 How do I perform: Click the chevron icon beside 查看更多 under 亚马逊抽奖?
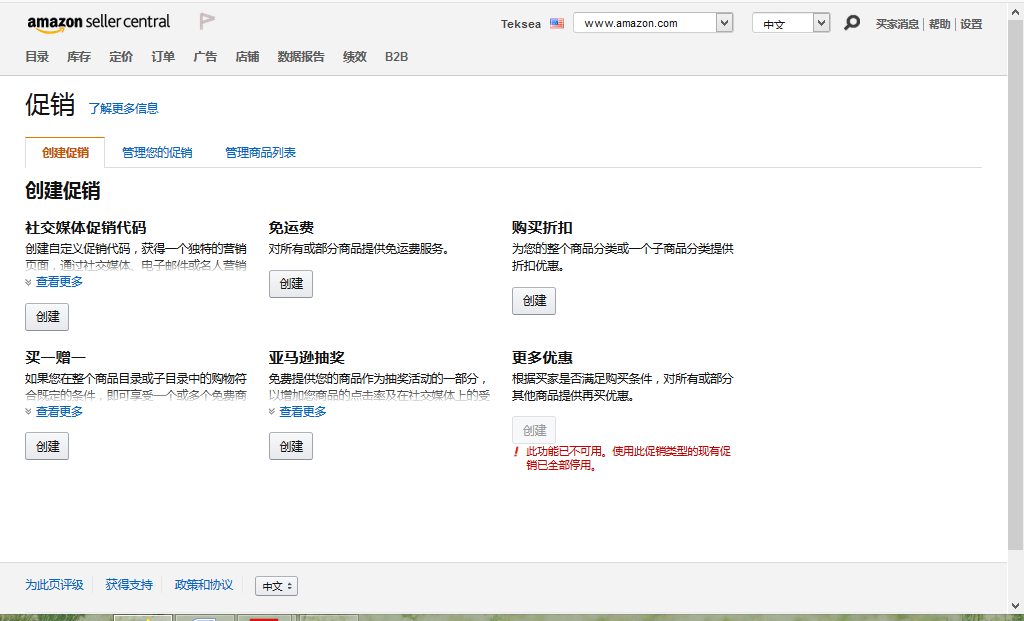272,412
